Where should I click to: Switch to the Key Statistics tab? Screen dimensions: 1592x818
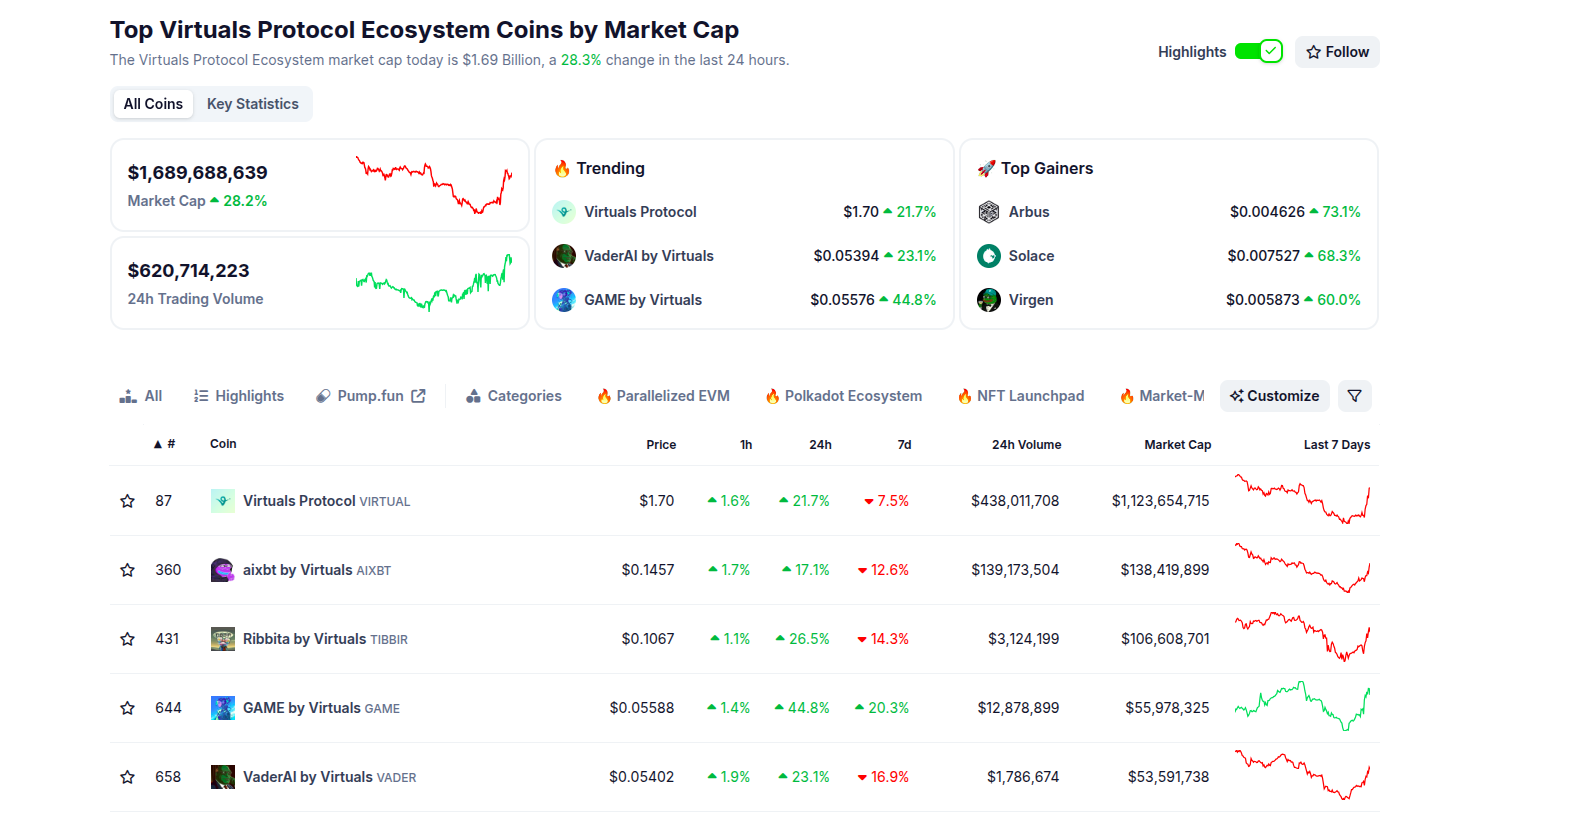(x=253, y=104)
